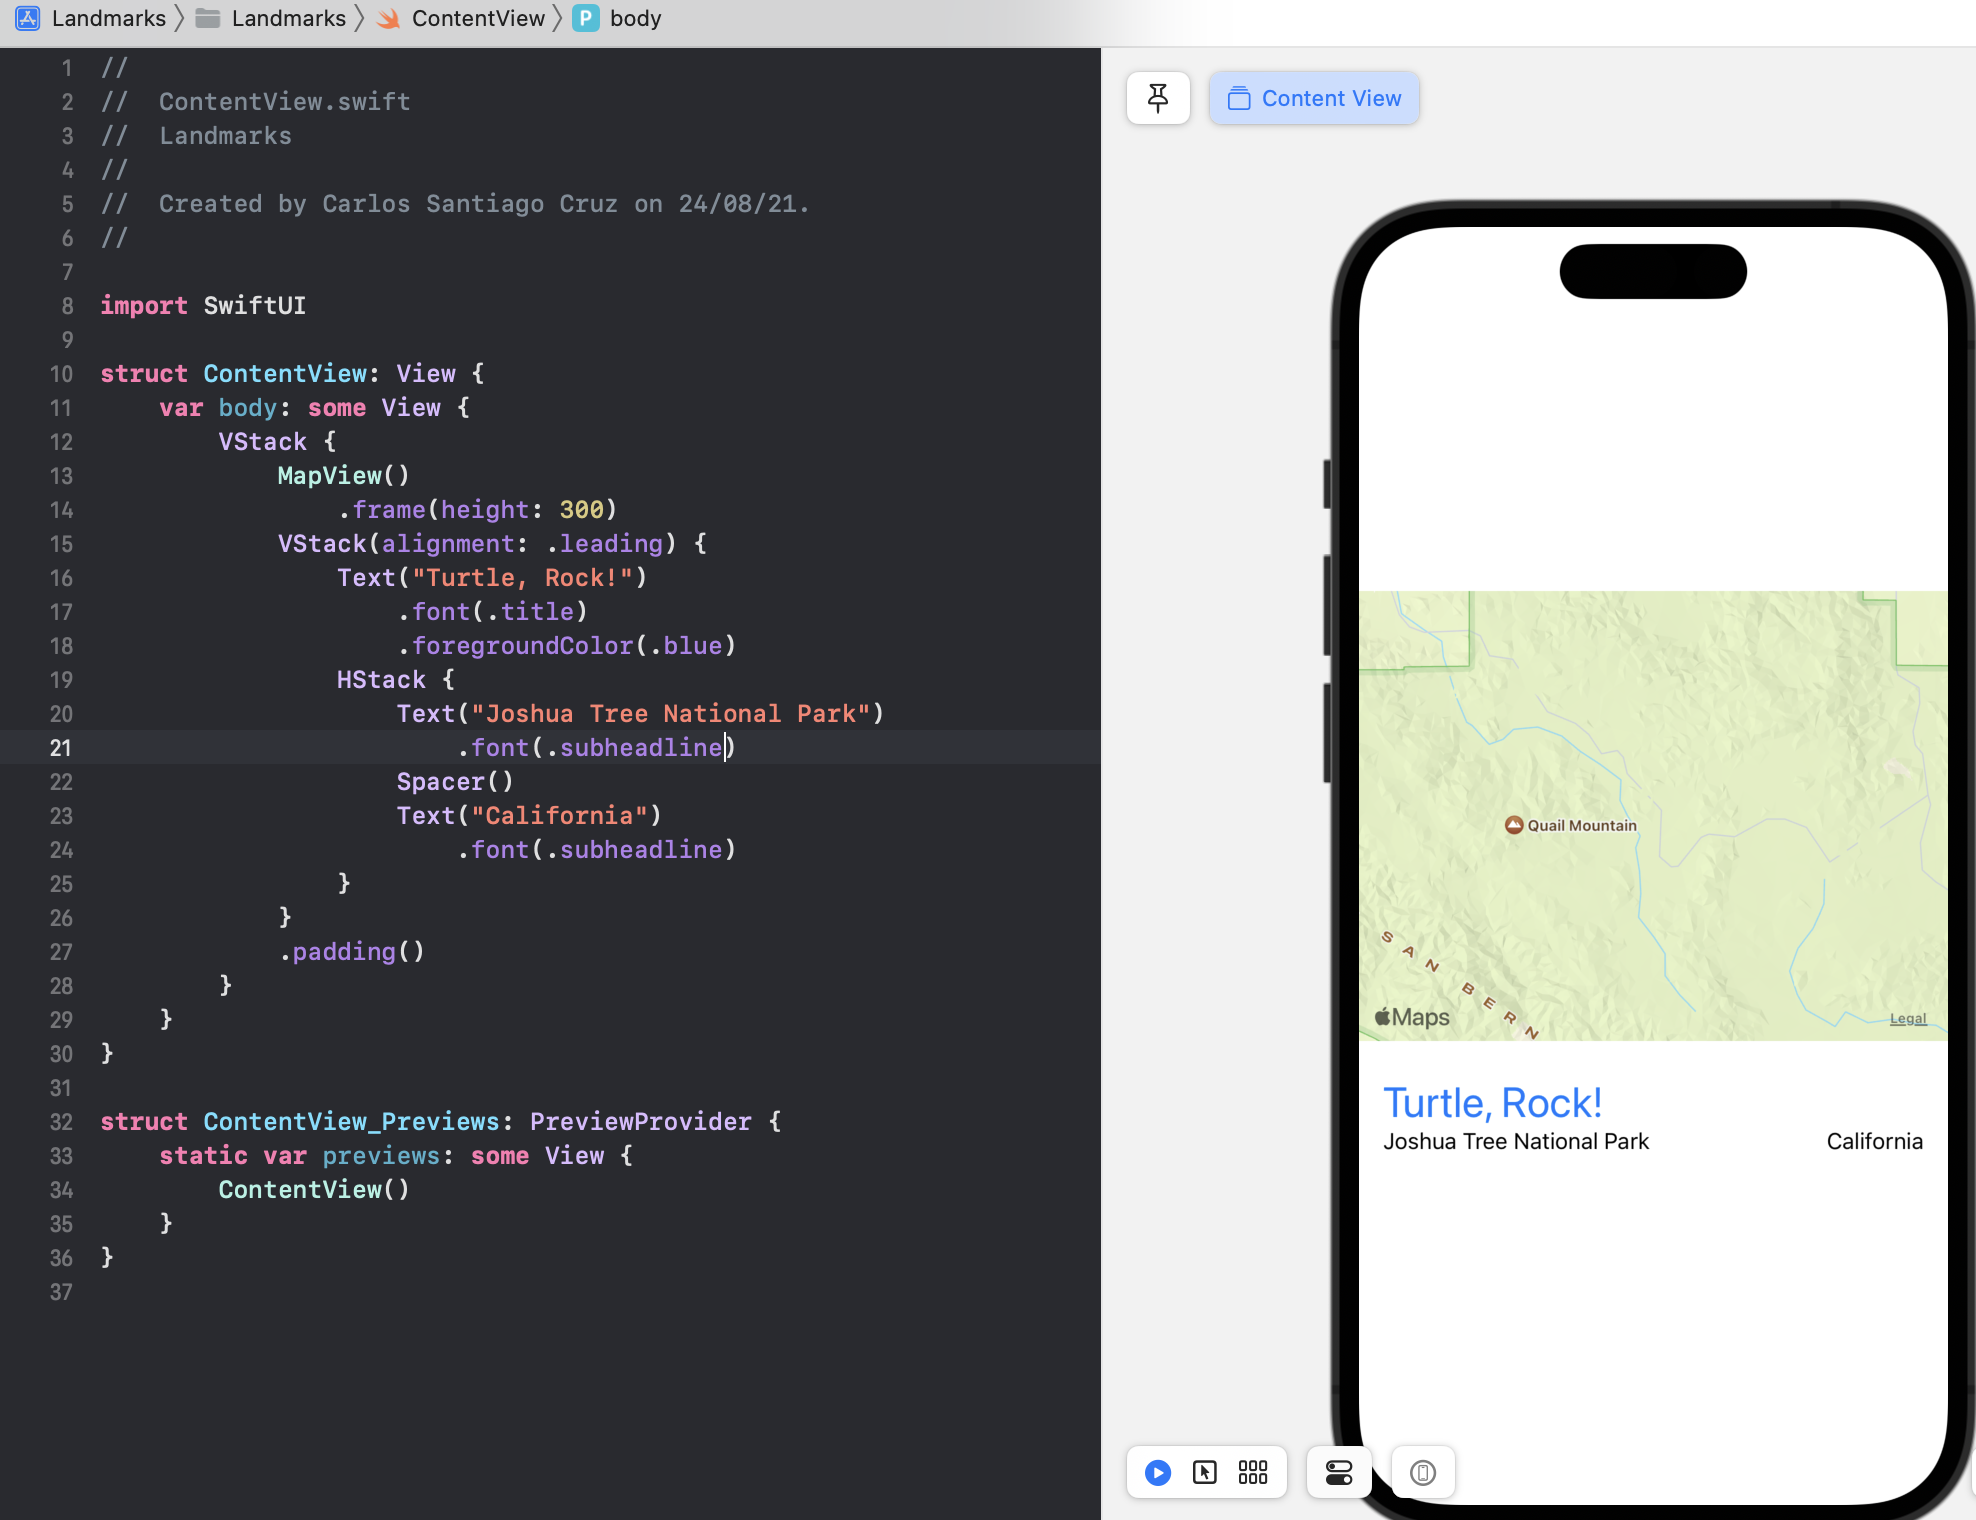Image resolution: width=1976 pixels, height=1520 pixels.
Task: Open body symbol breadcrumb
Action: pos(634,18)
